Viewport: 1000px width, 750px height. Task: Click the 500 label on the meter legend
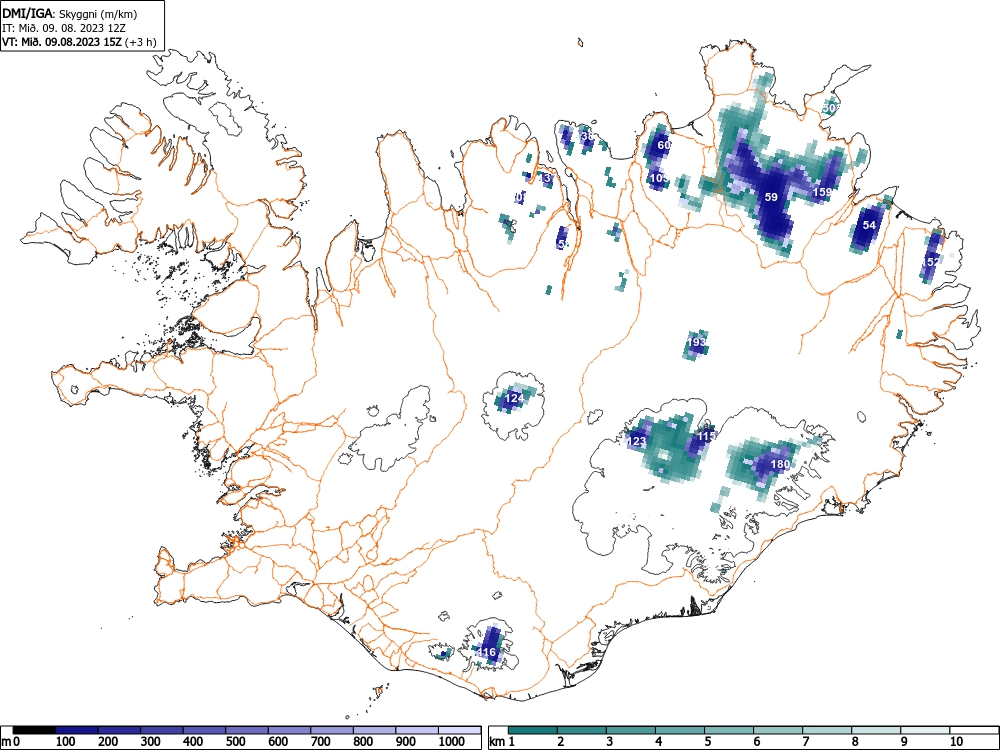pyautogui.click(x=236, y=742)
